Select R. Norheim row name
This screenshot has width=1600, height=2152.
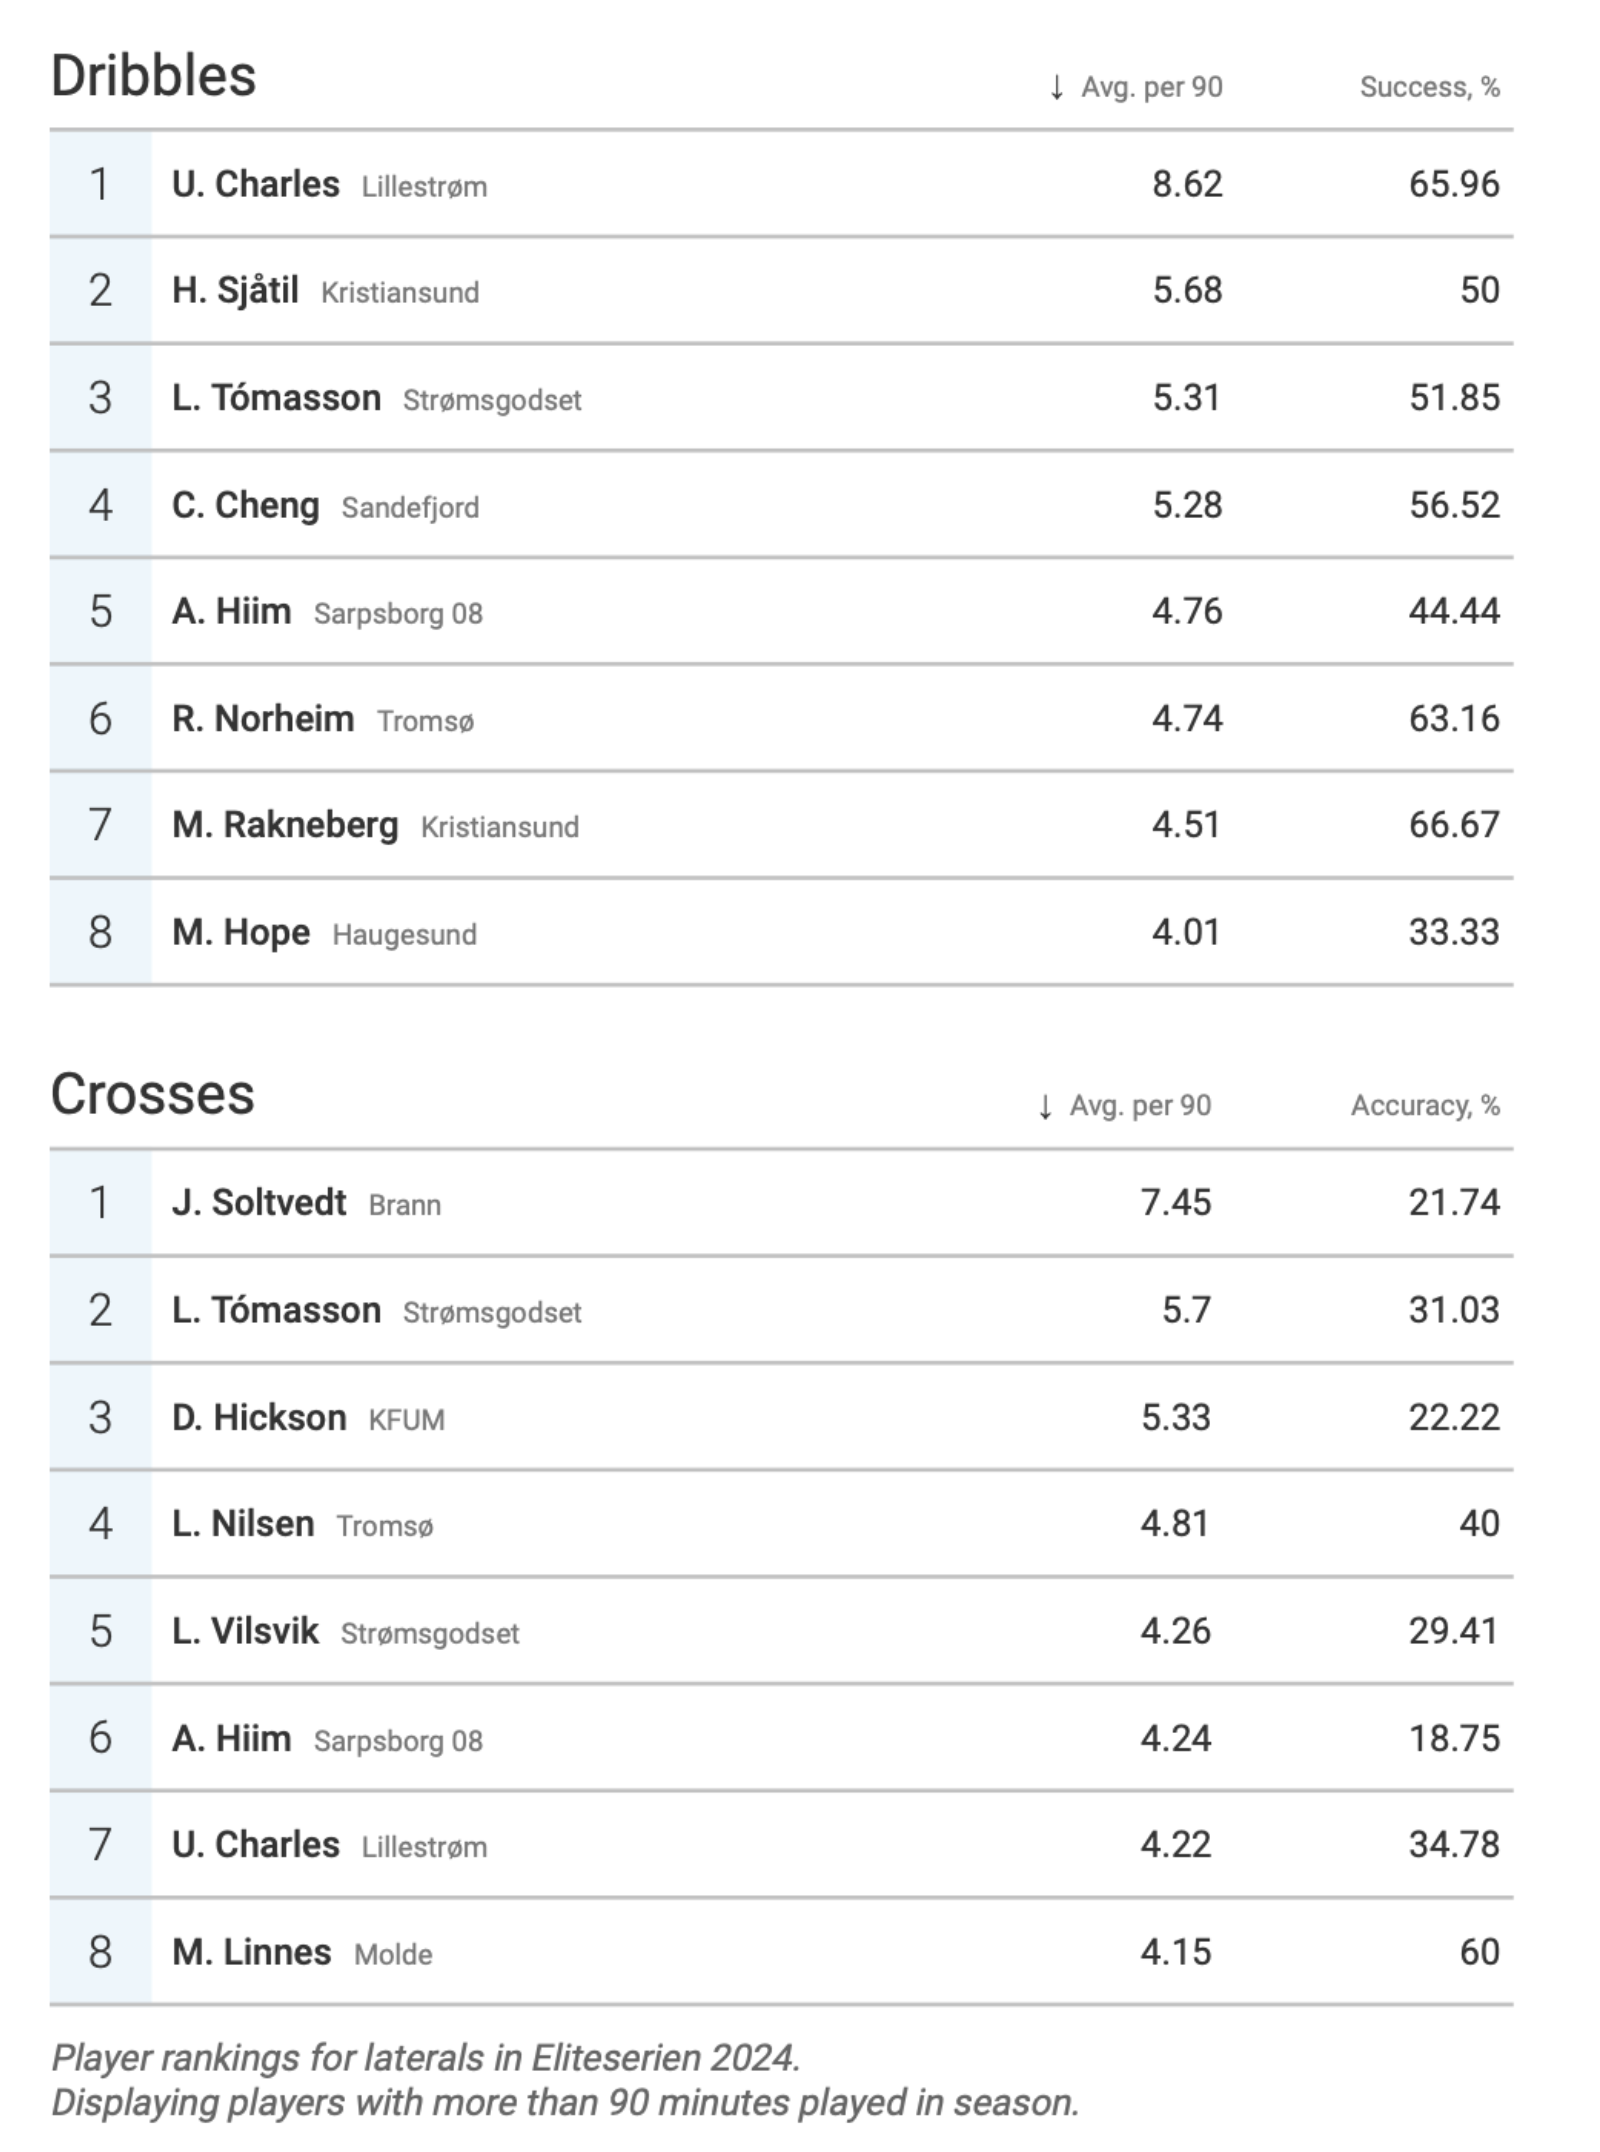(x=263, y=719)
